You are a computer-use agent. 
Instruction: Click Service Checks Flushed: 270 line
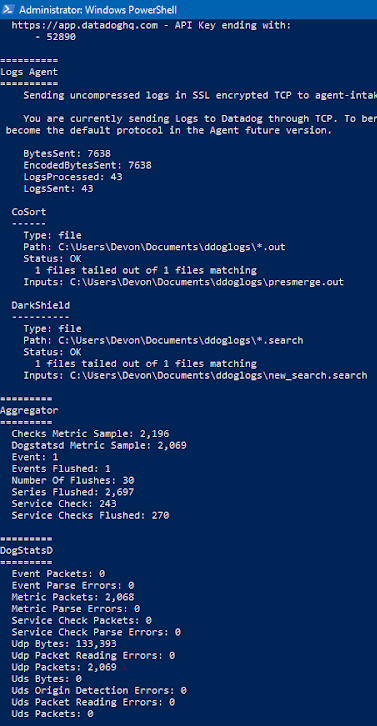pyautogui.click(x=90, y=515)
